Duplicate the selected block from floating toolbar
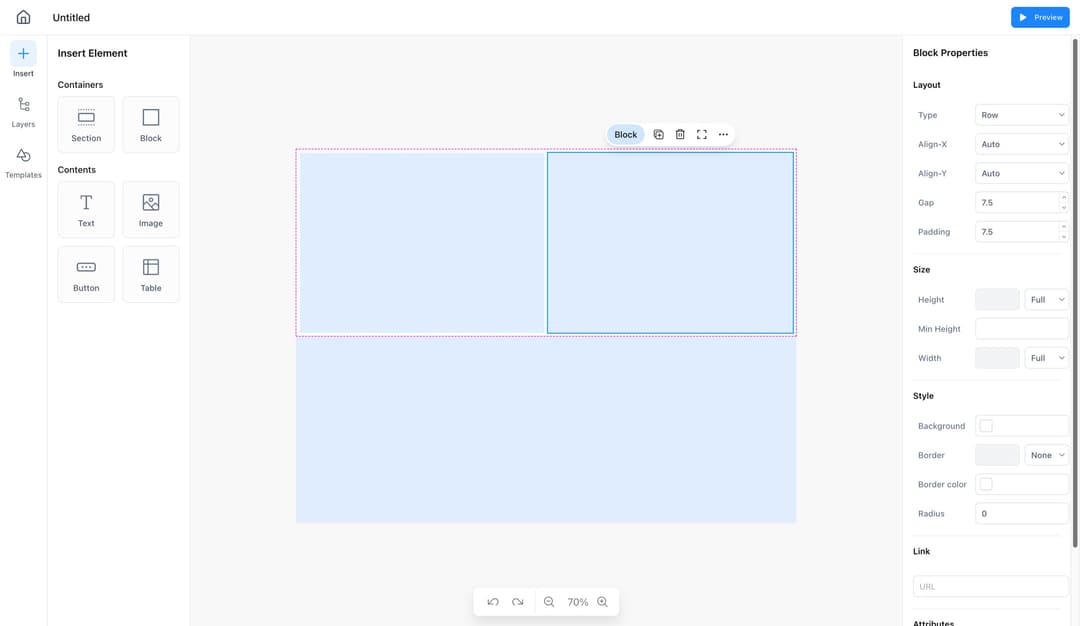 pyautogui.click(x=658, y=134)
